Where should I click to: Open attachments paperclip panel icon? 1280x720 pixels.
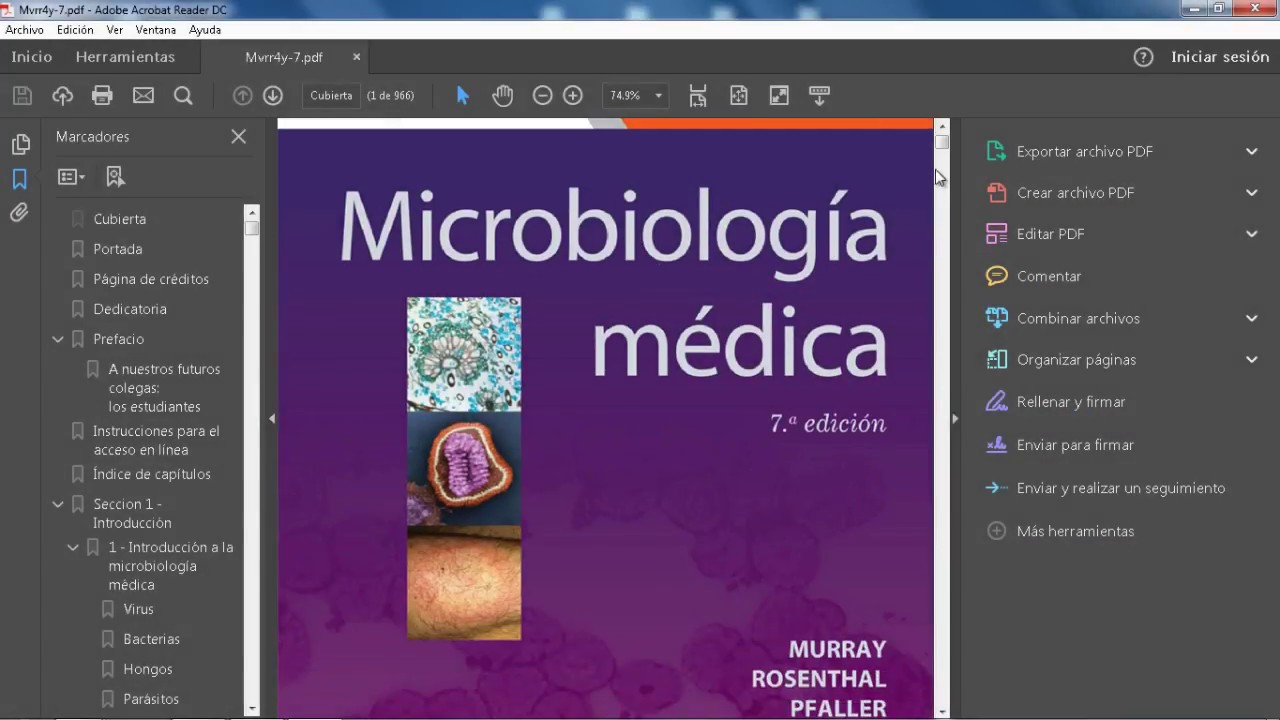19,212
